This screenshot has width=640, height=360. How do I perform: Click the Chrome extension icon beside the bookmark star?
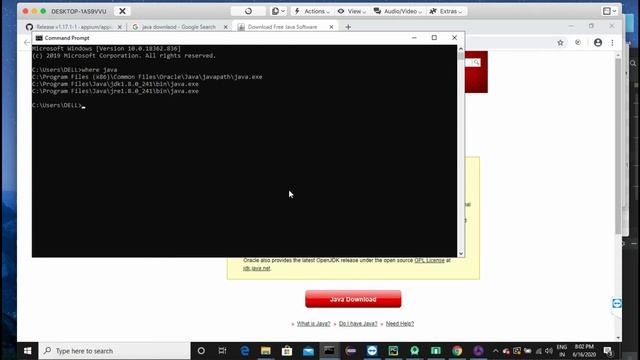(x=578, y=42)
